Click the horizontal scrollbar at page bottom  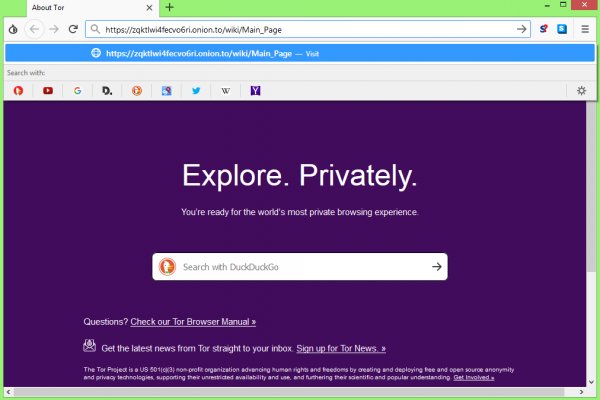(300, 390)
